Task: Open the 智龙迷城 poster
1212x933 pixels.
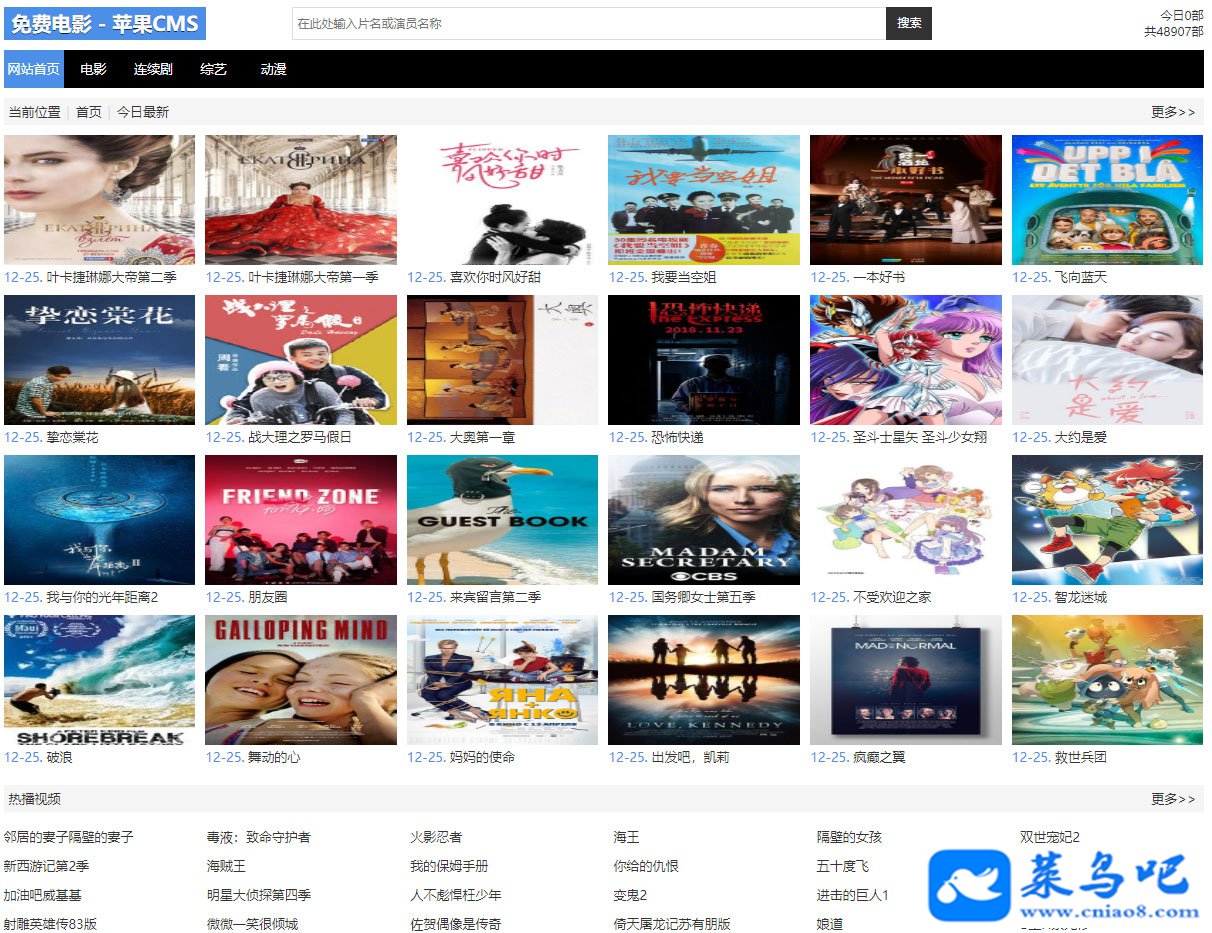Action: [x=1108, y=520]
